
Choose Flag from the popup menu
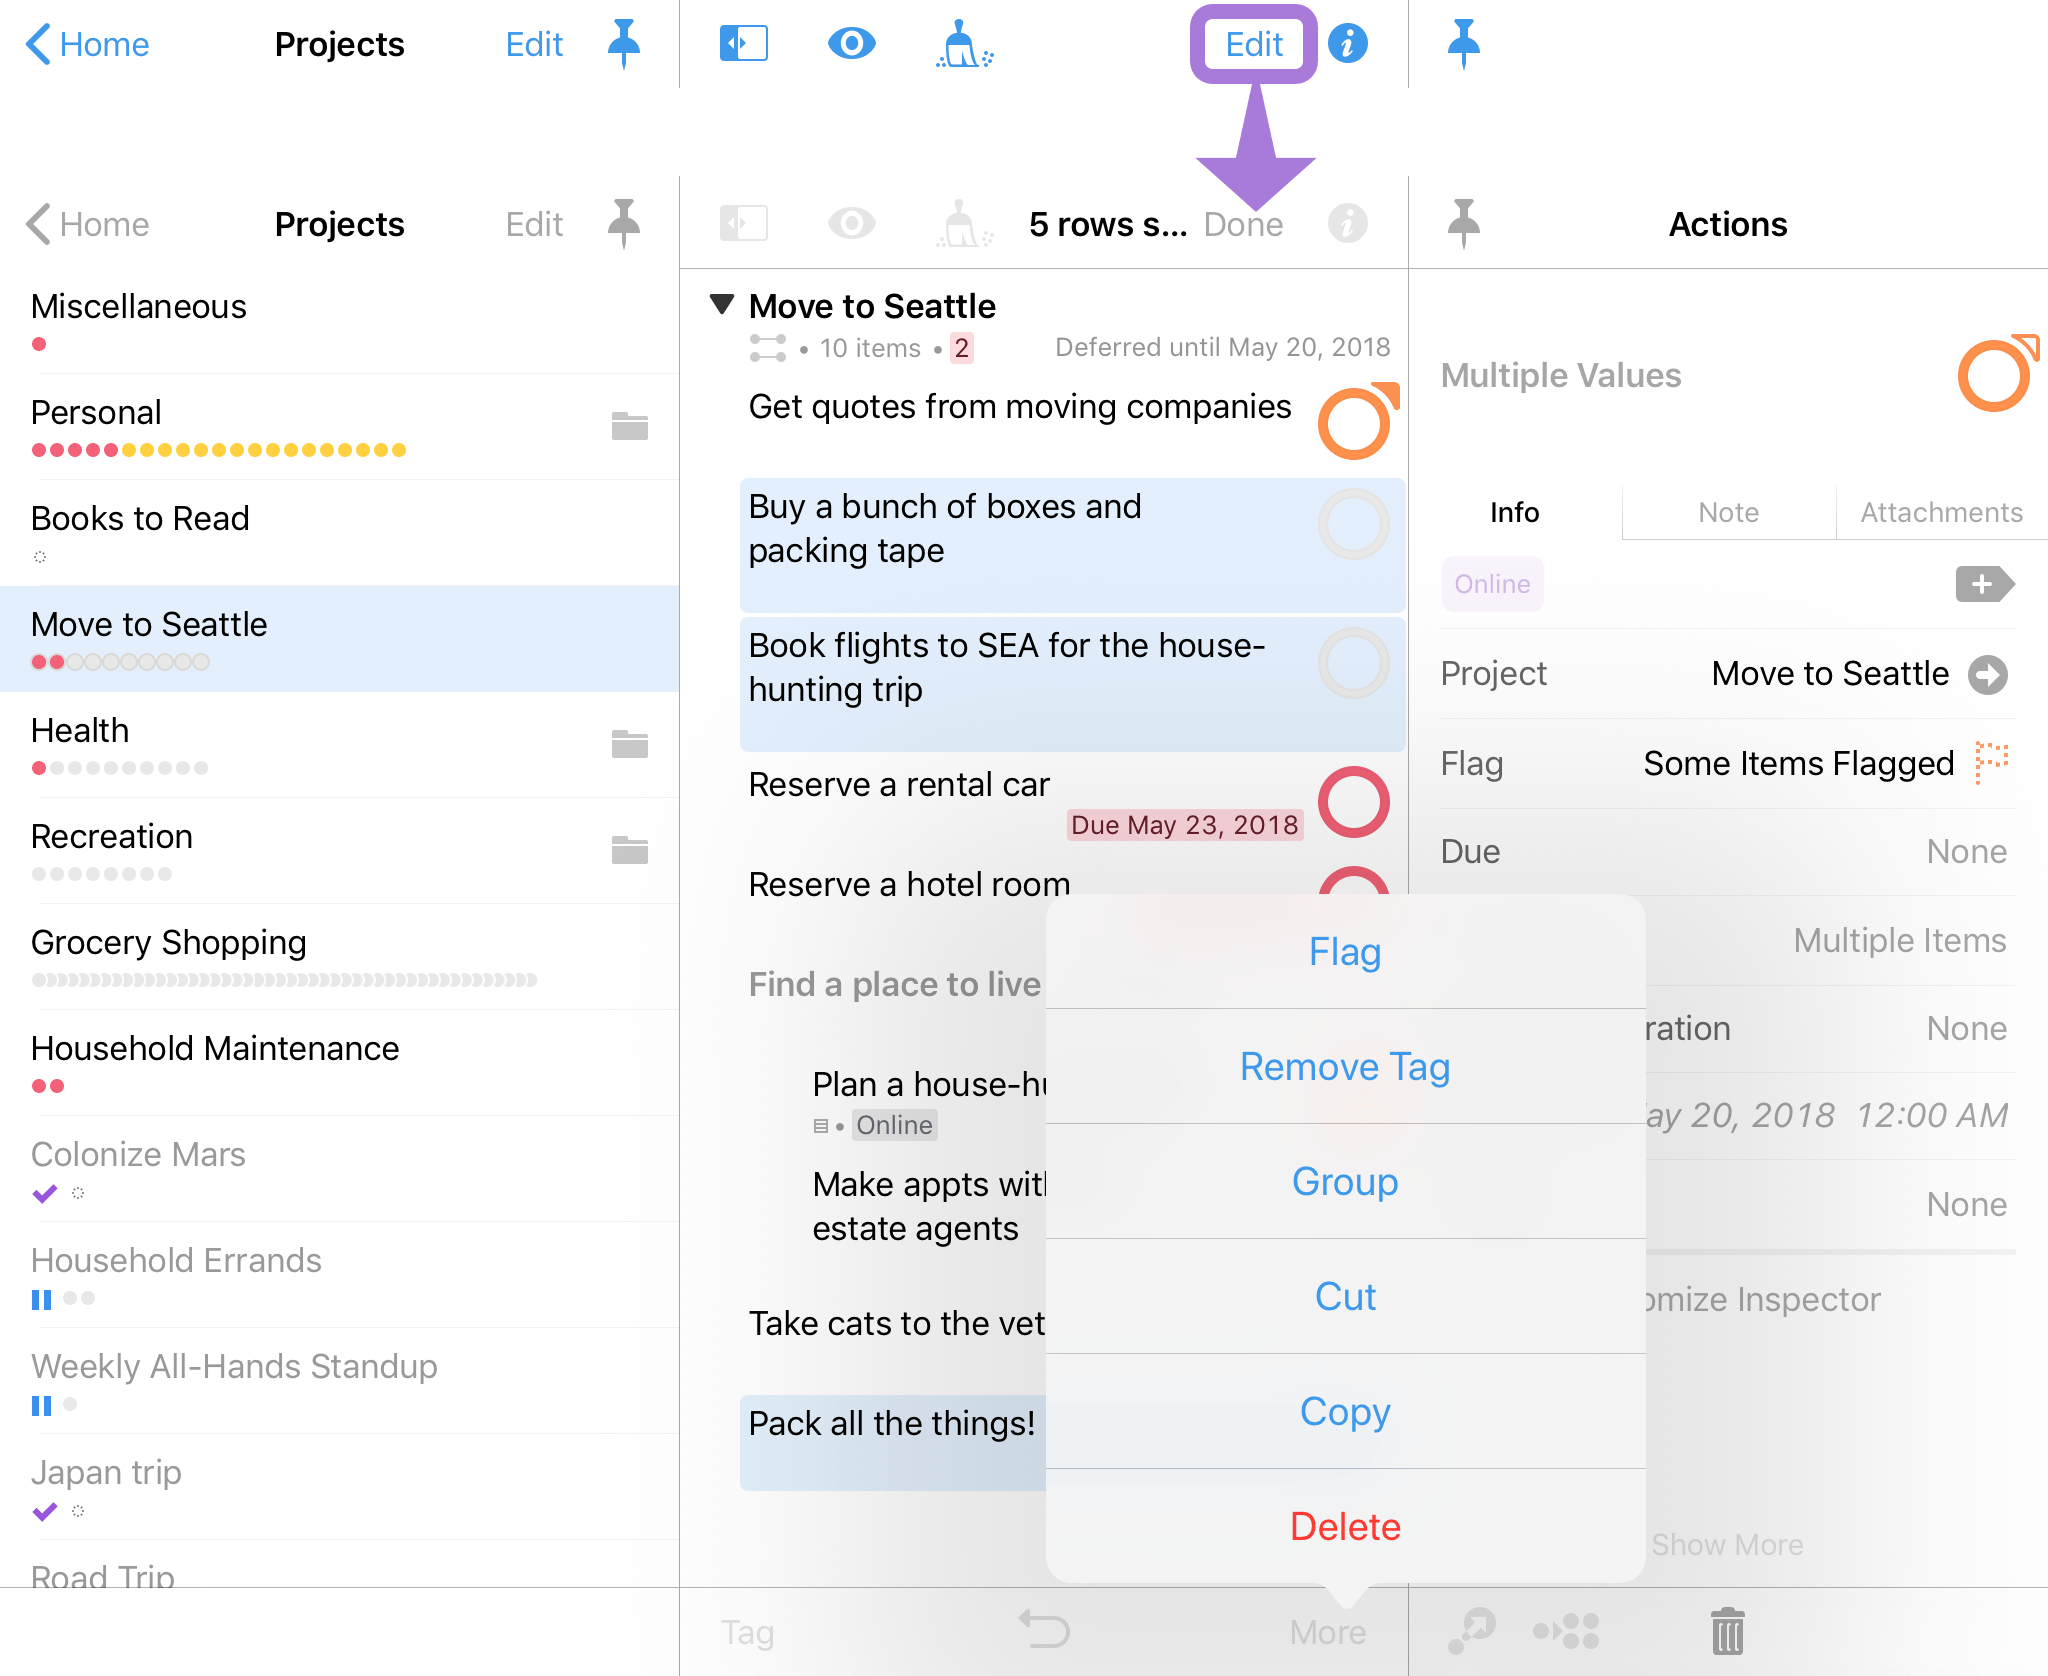[x=1345, y=952]
